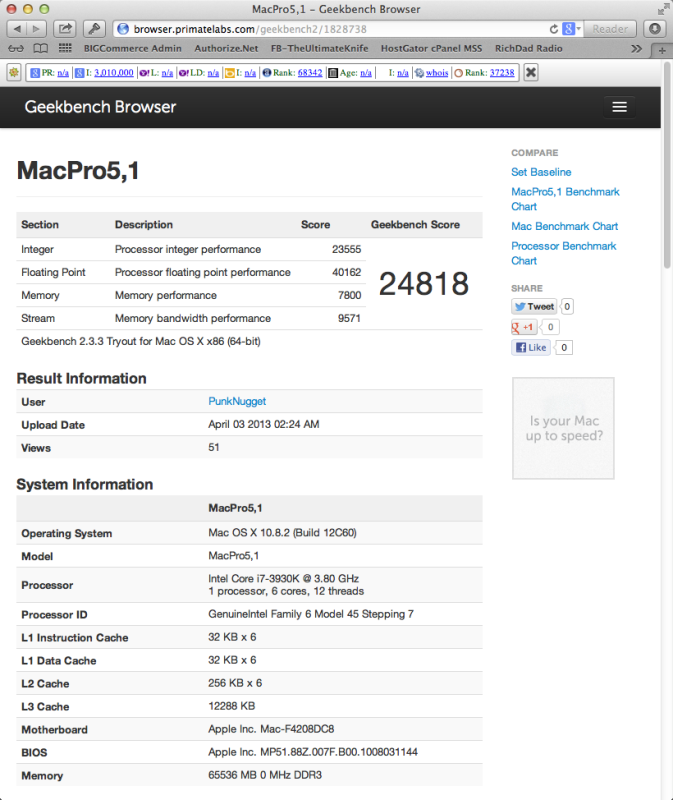
Task: Reload the page with the refresh icon
Action: (x=554, y=29)
